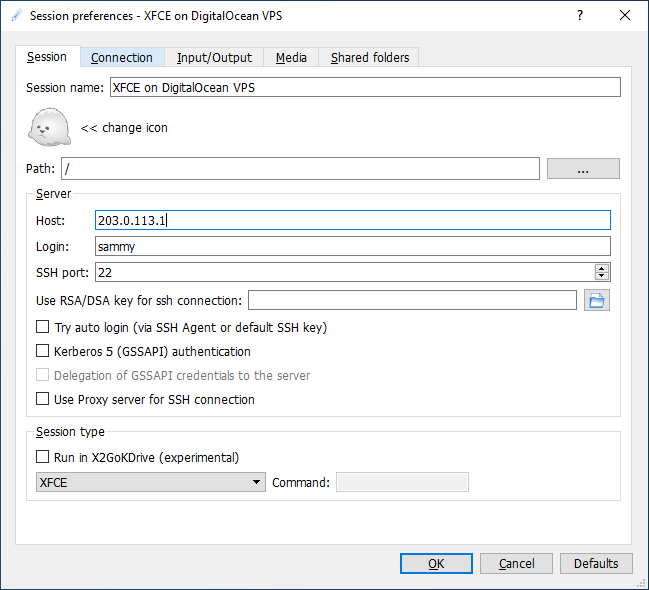Select the Session tab

[x=47, y=56]
